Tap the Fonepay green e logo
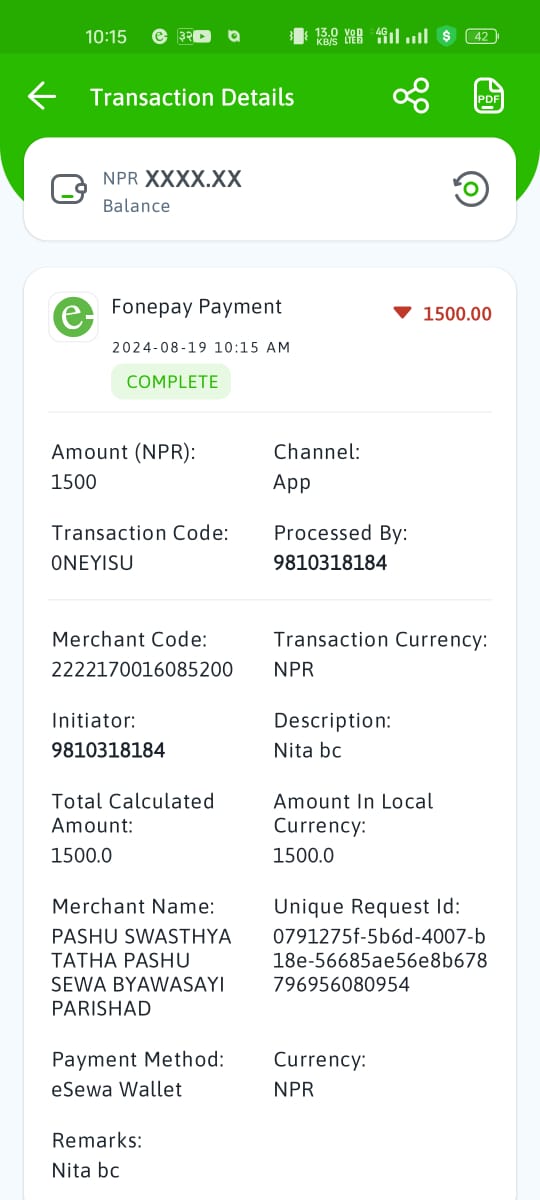This screenshot has height=1200, width=540. (x=73, y=317)
